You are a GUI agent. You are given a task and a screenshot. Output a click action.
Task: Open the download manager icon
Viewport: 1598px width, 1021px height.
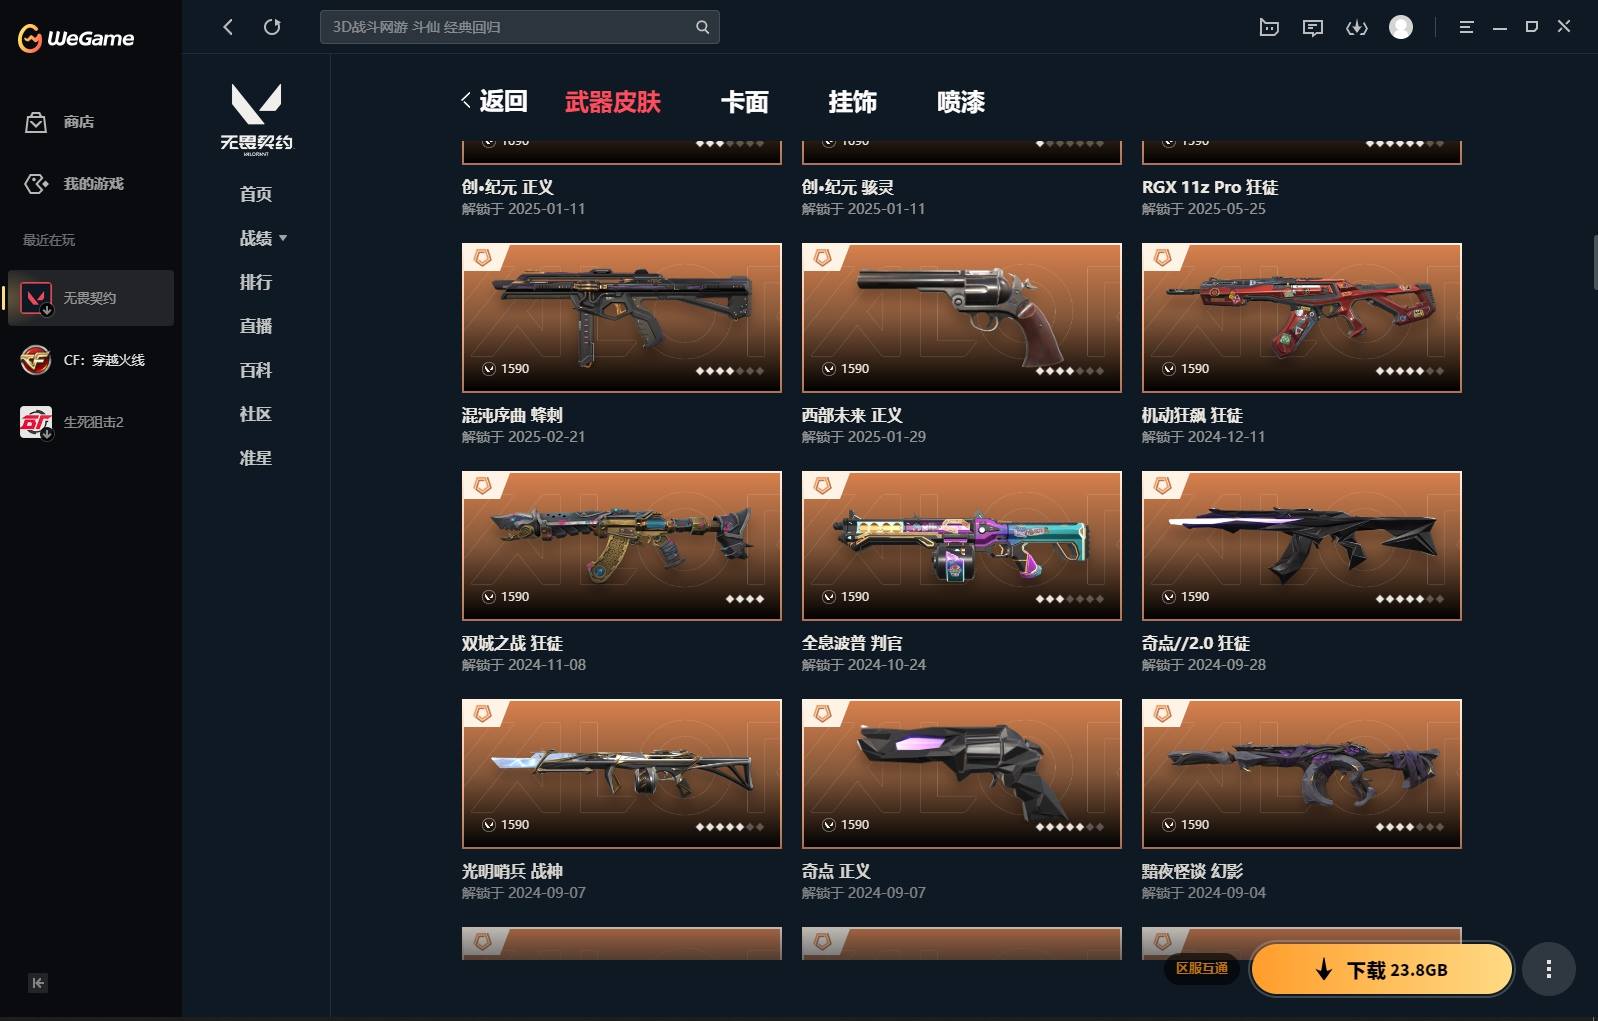(x=1357, y=28)
